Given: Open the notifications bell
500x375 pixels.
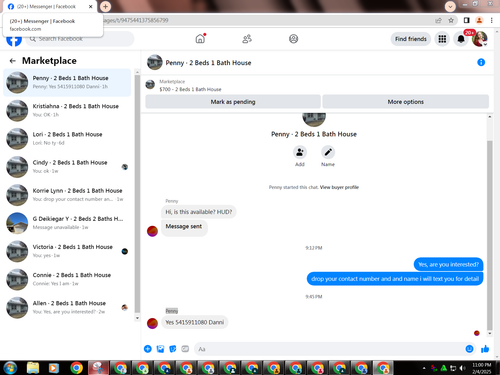Looking at the screenshot, I should tap(461, 39).
